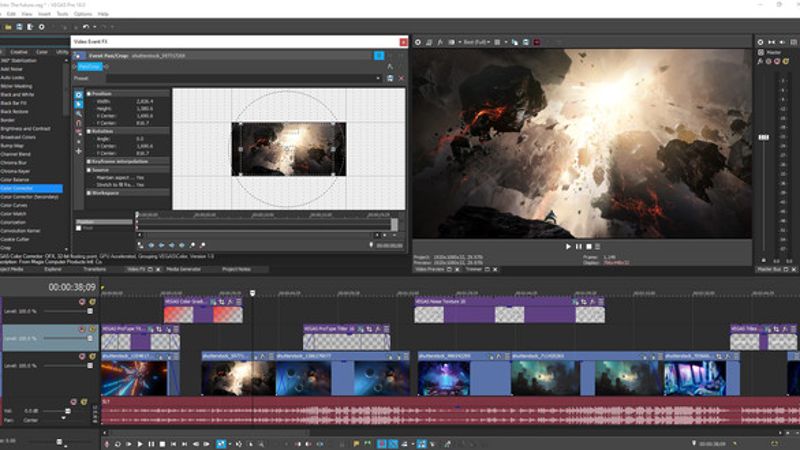Viewport: 800px width, 450px height.
Task: Collapse the Rotation property group
Action: coord(89,131)
